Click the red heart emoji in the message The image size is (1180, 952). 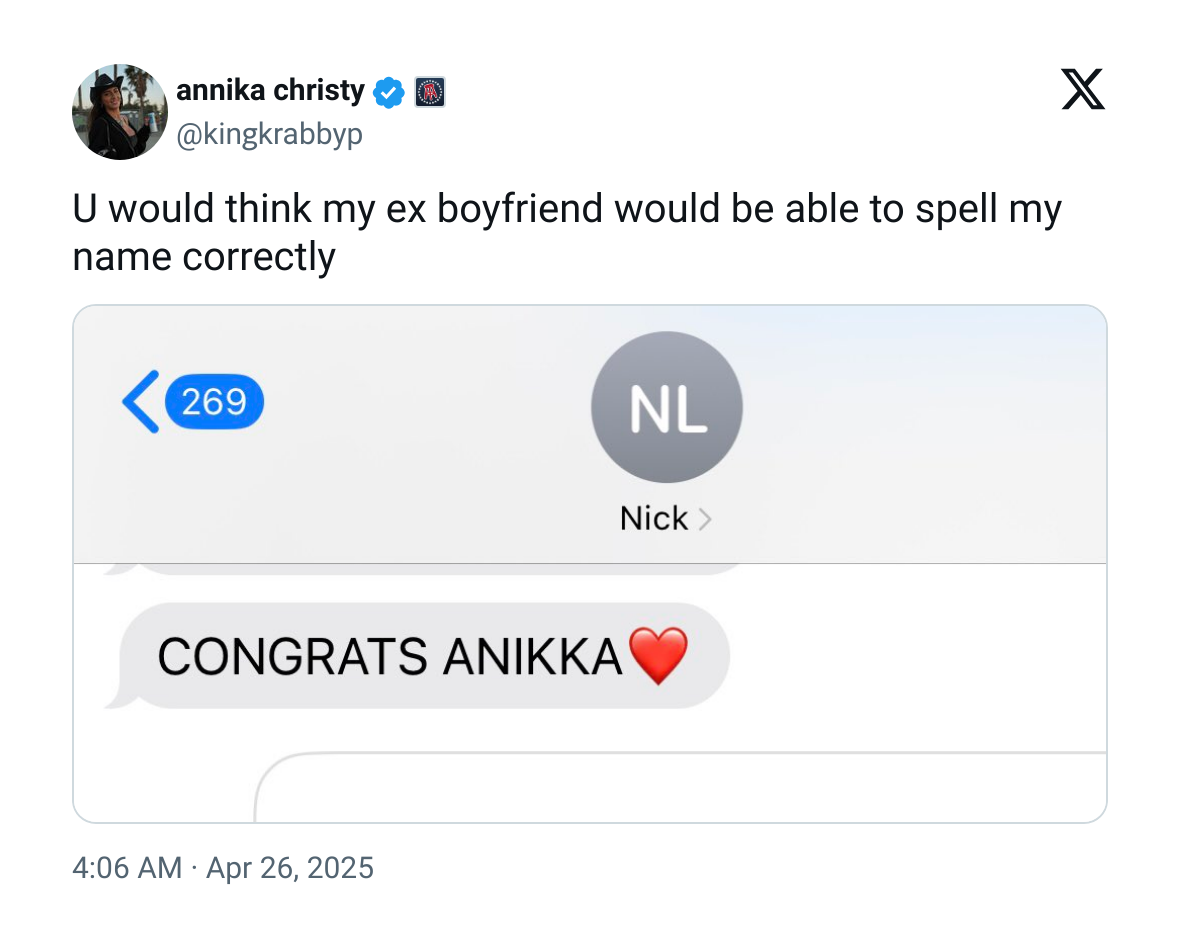coord(656,657)
